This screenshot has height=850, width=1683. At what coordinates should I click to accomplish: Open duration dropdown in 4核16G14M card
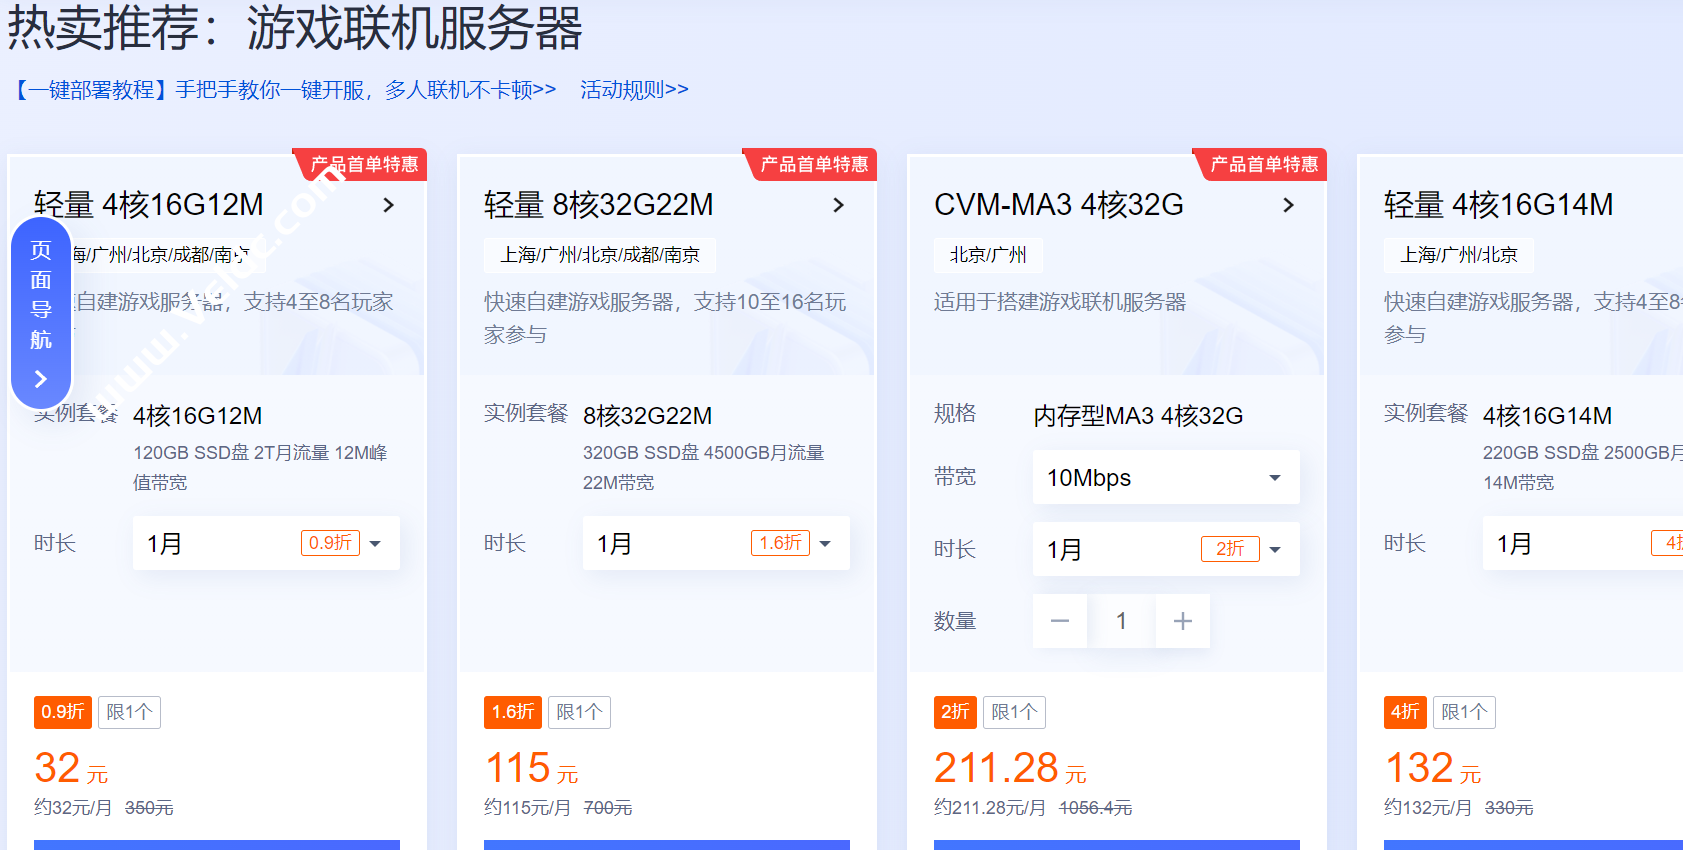pos(1583,543)
